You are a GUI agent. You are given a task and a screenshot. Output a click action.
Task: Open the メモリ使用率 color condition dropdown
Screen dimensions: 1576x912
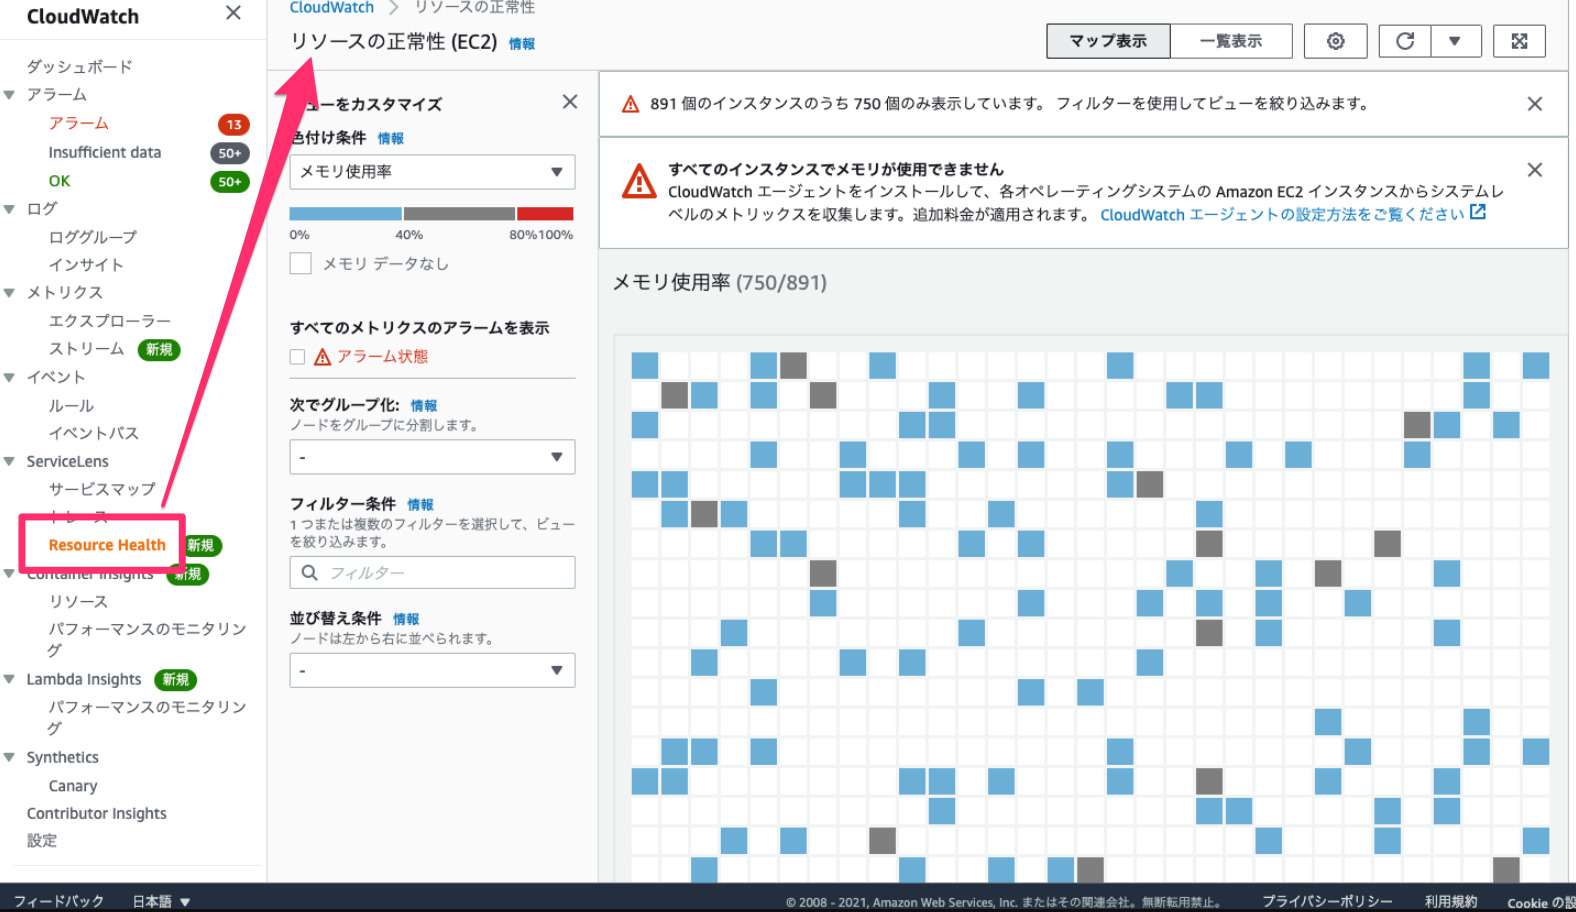tap(432, 172)
